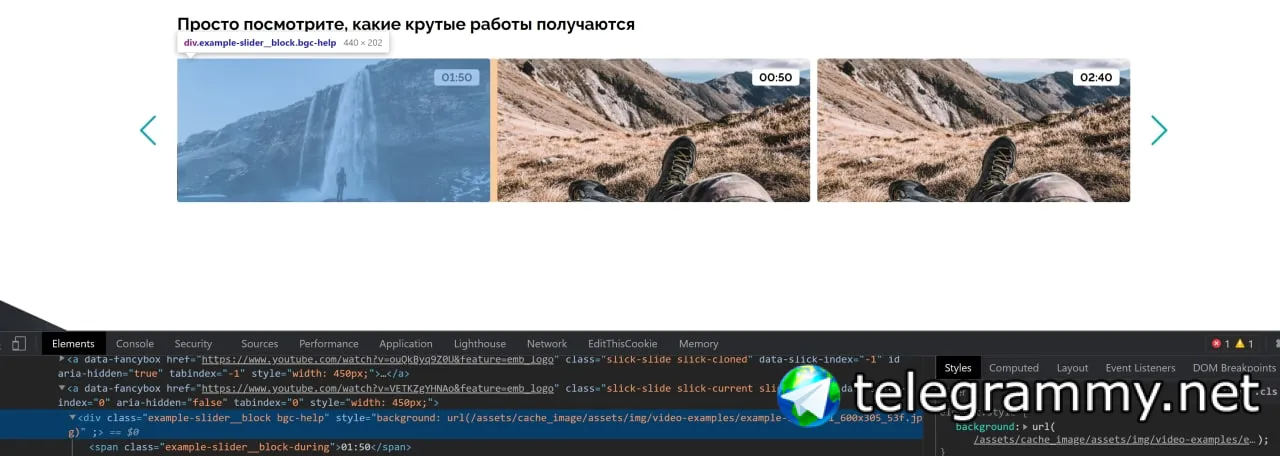Click the next slide arrow
This screenshot has height=456, width=1280.
[x=1159, y=130]
